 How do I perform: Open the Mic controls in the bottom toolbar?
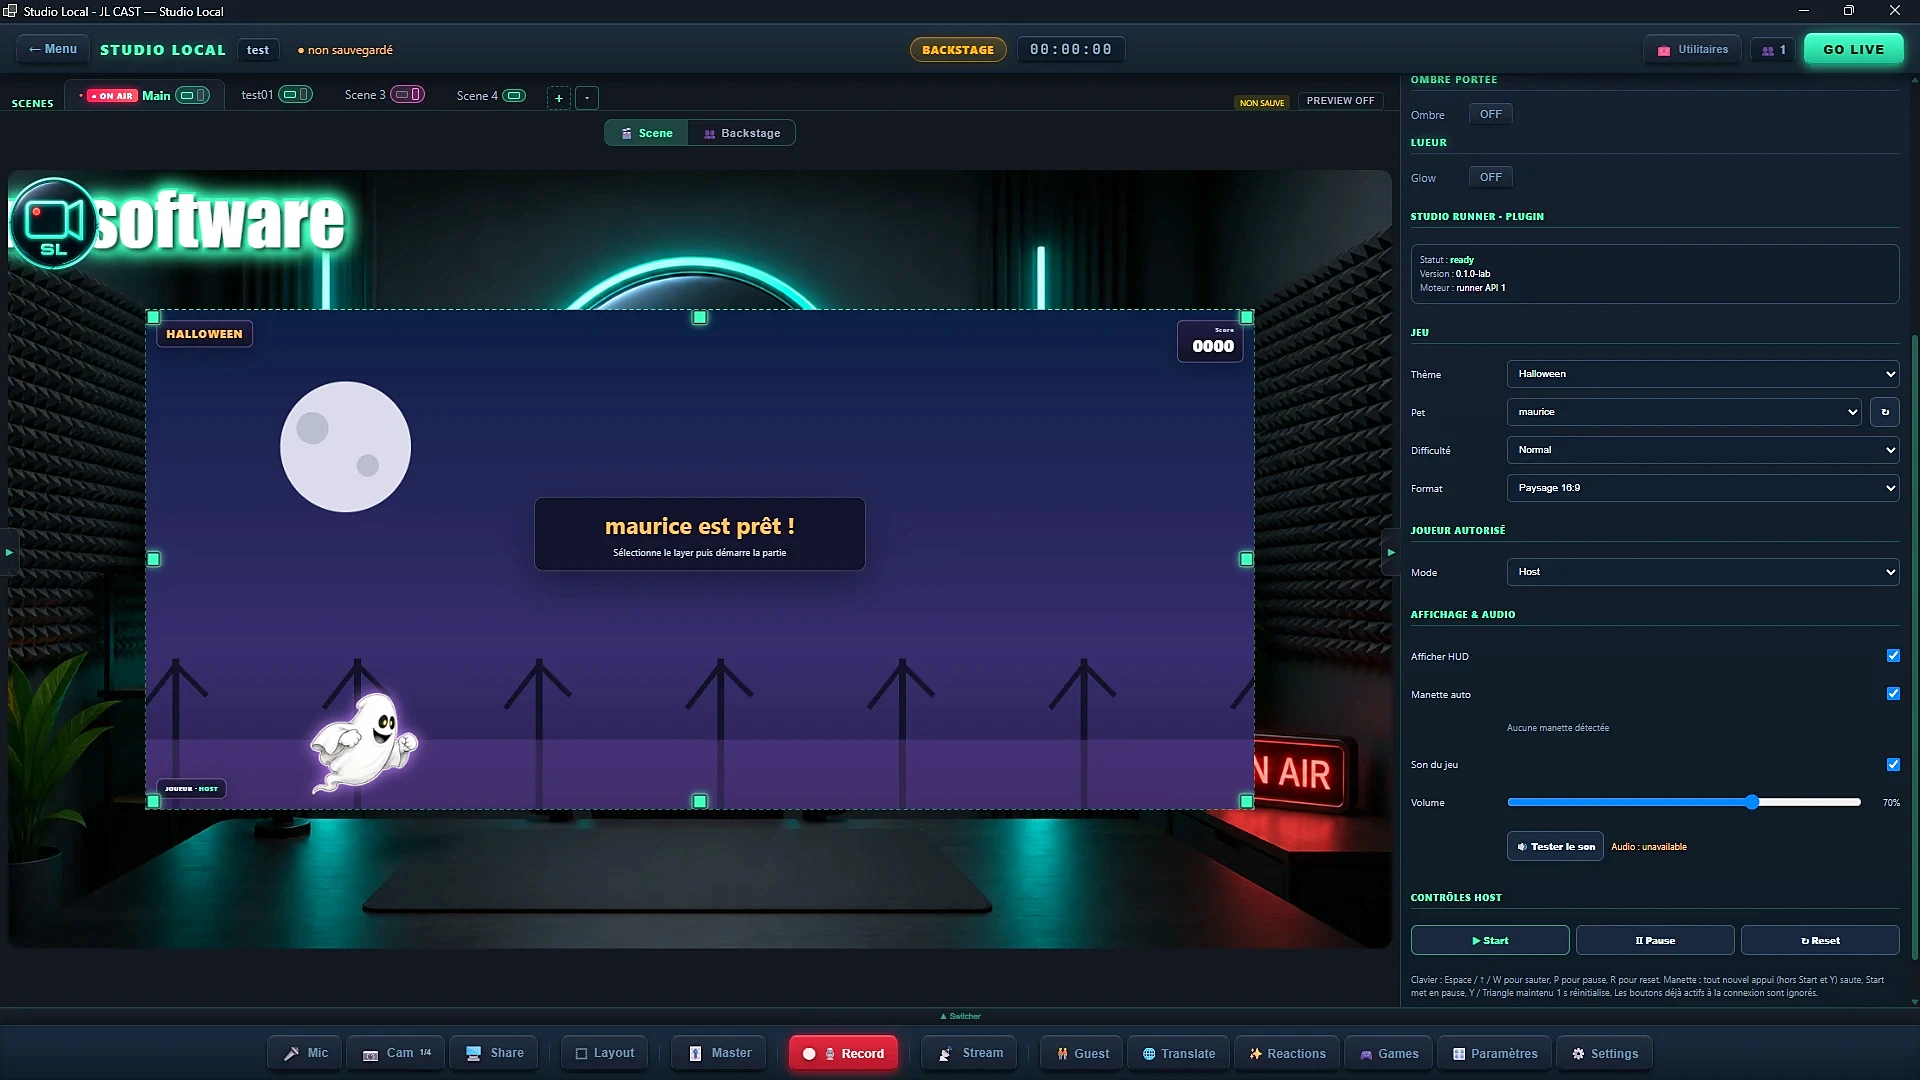[x=305, y=1053]
